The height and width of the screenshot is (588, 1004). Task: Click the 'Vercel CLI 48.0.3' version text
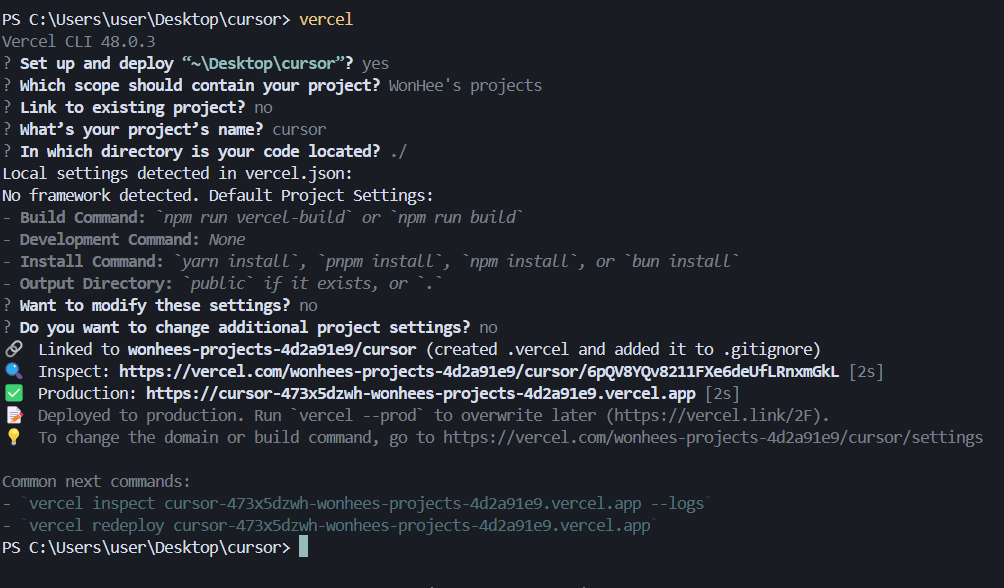(x=78, y=41)
